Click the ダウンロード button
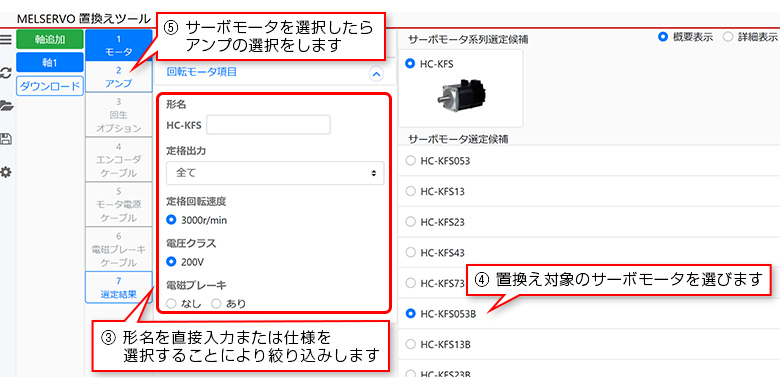Screen dimensions: 780x378 [x=50, y=86]
